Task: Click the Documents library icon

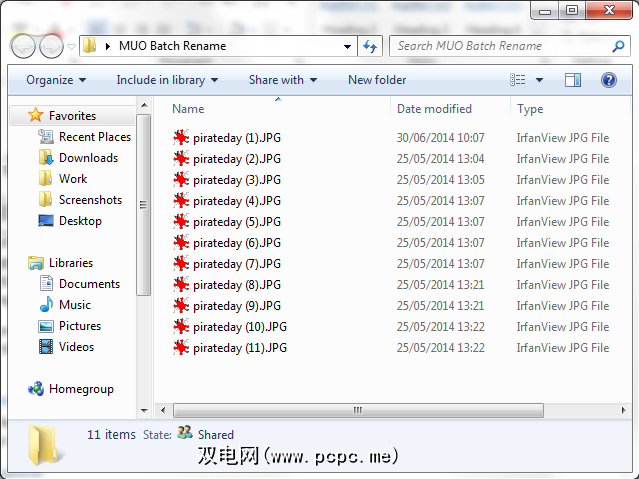Action: [46, 283]
